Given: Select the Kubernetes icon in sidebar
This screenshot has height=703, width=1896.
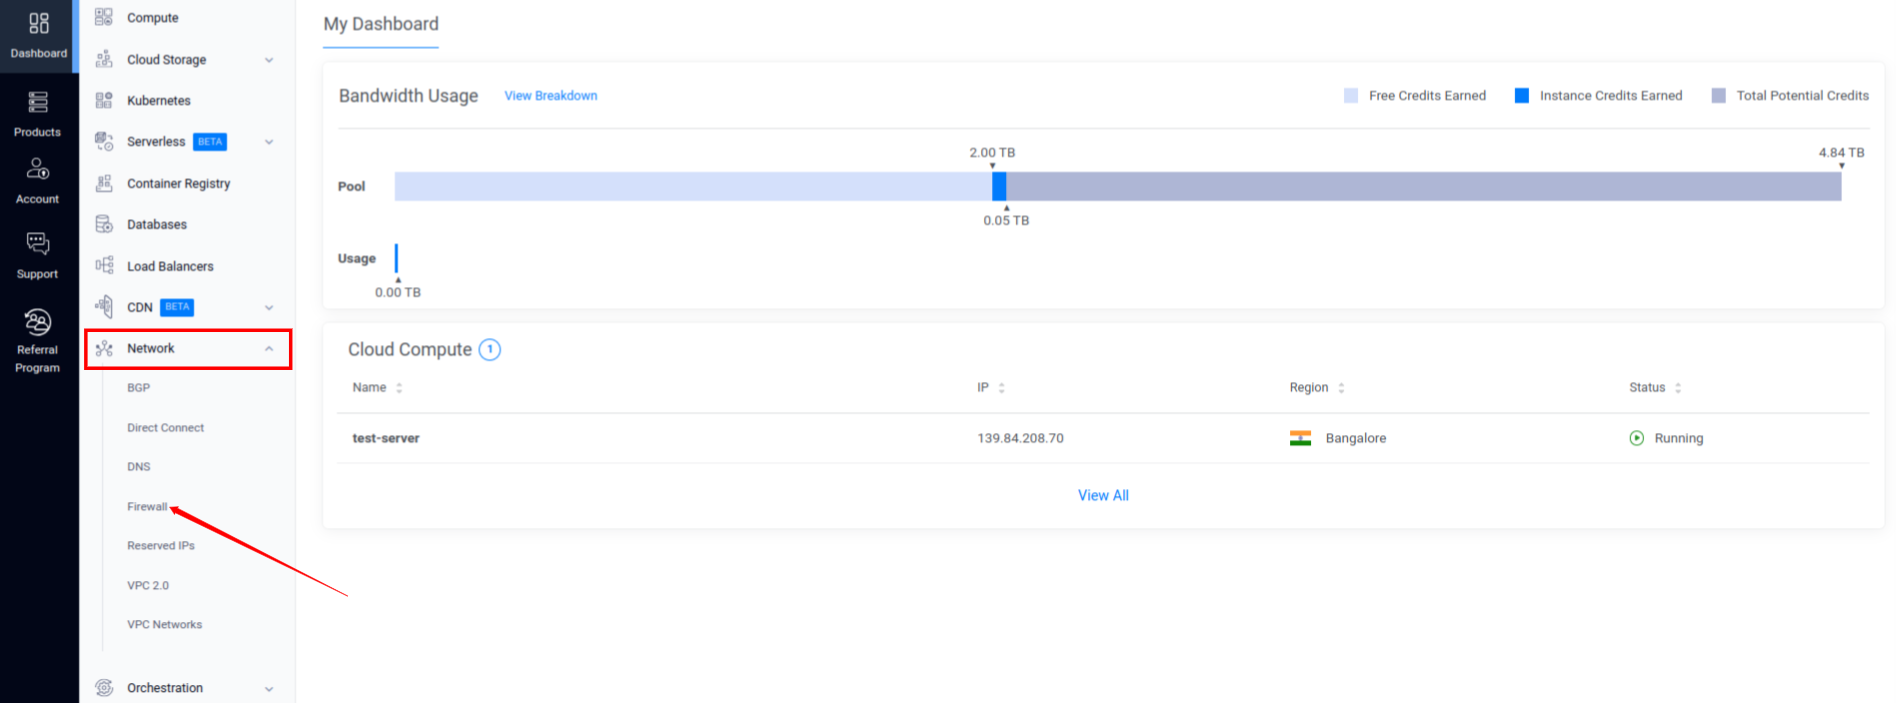Looking at the screenshot, I should coord(103,100).
